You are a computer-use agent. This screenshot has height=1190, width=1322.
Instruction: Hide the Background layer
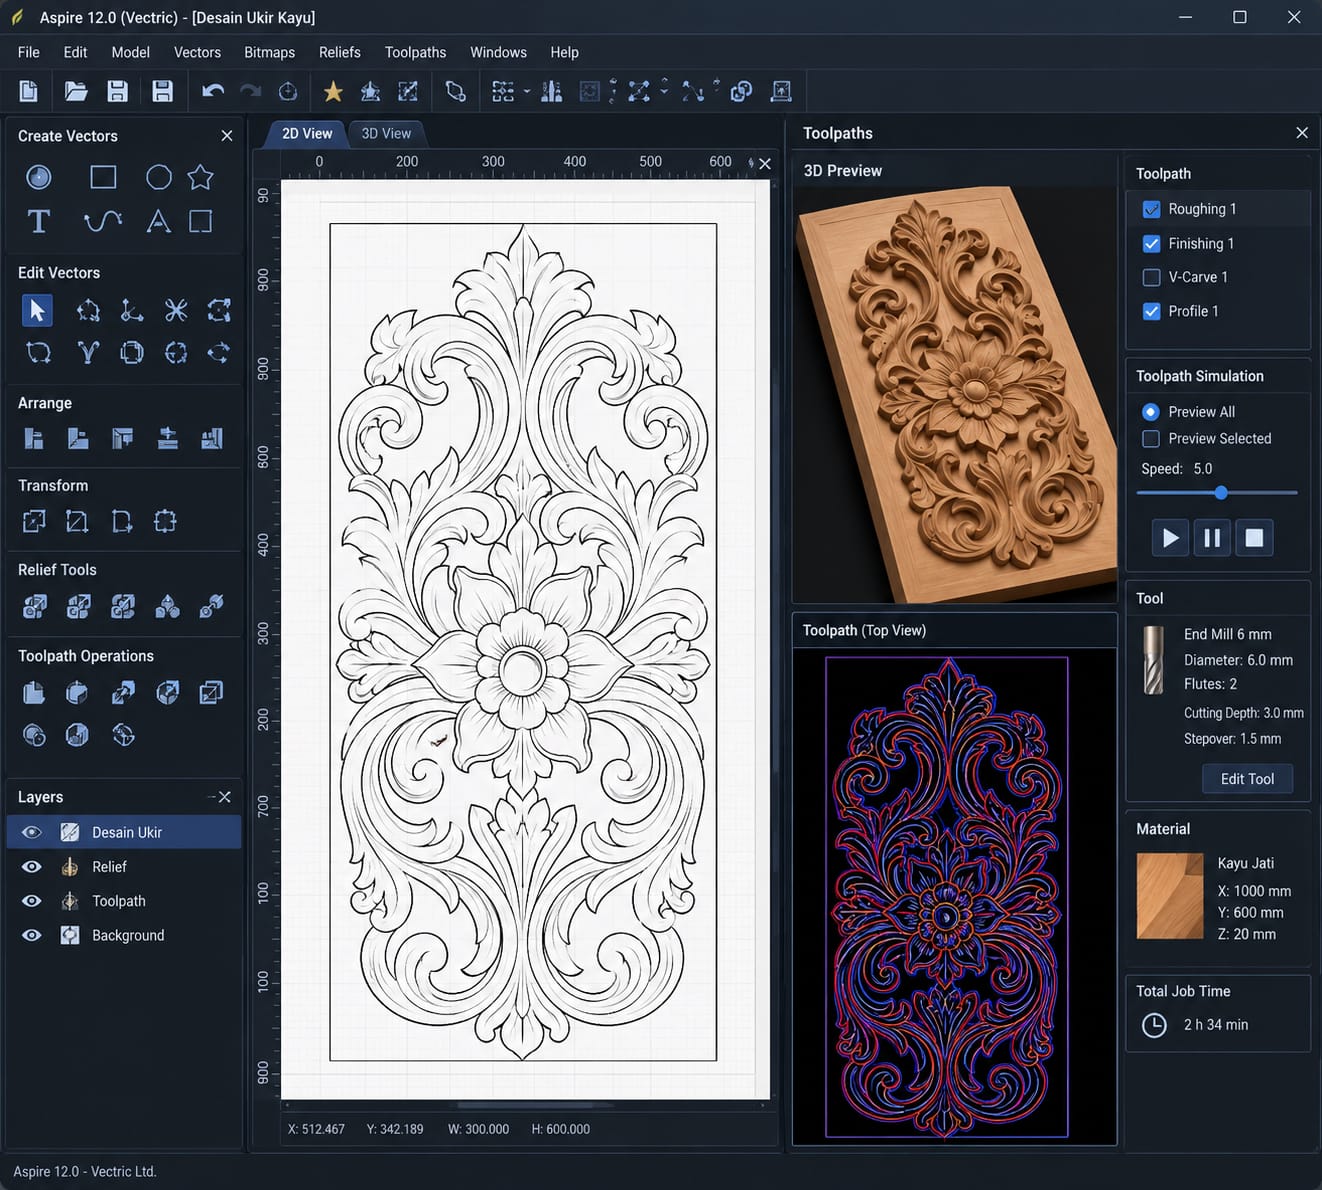pyautogui.click(x=32, y=935)
